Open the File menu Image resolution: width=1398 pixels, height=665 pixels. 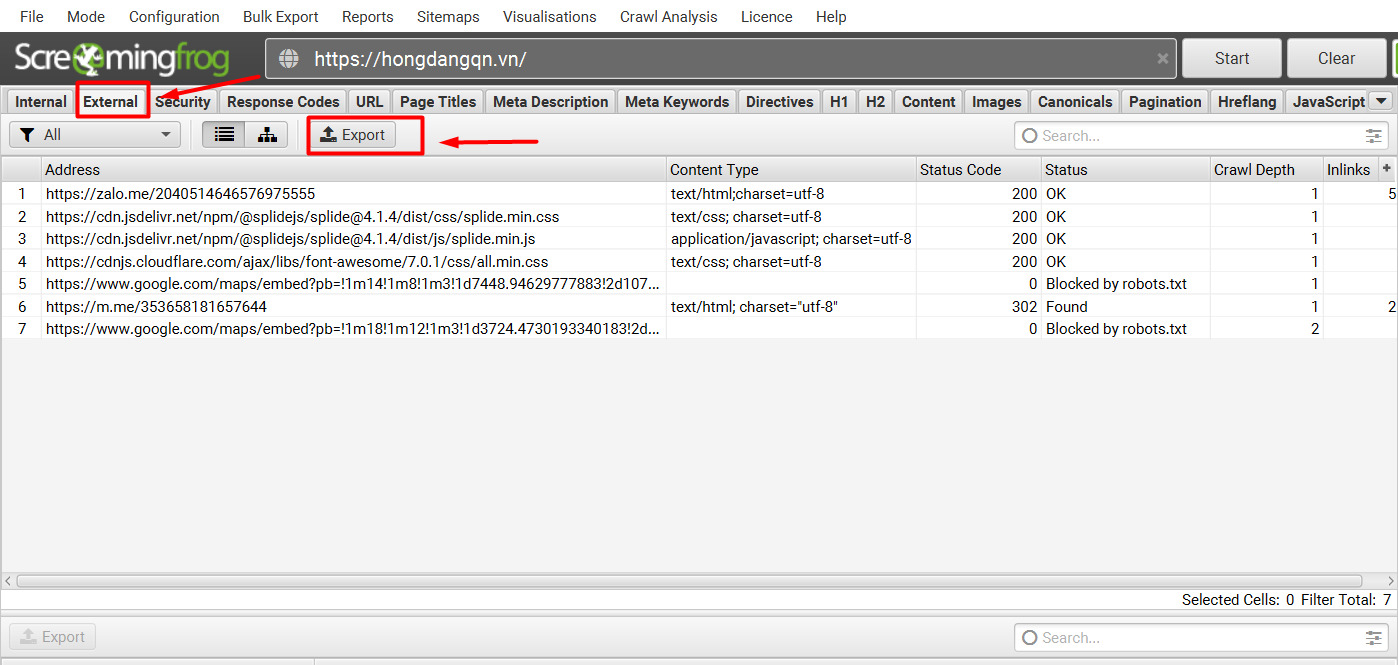tap(32, 17)
